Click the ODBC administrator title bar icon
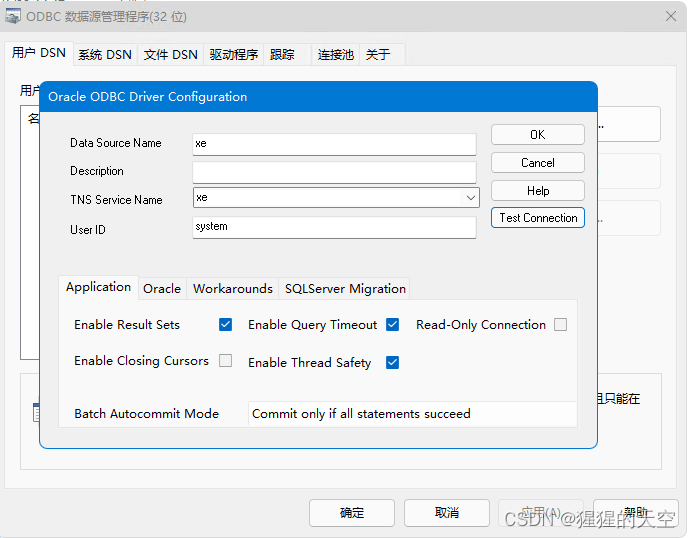 (x=12, y=16)
